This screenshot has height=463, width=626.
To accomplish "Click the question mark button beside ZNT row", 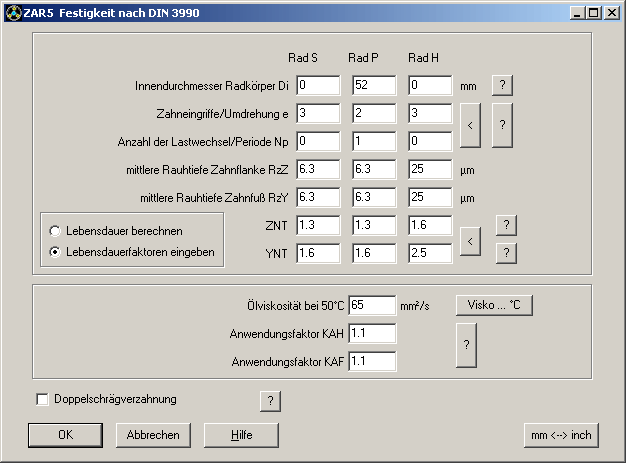I will [507, 225].
